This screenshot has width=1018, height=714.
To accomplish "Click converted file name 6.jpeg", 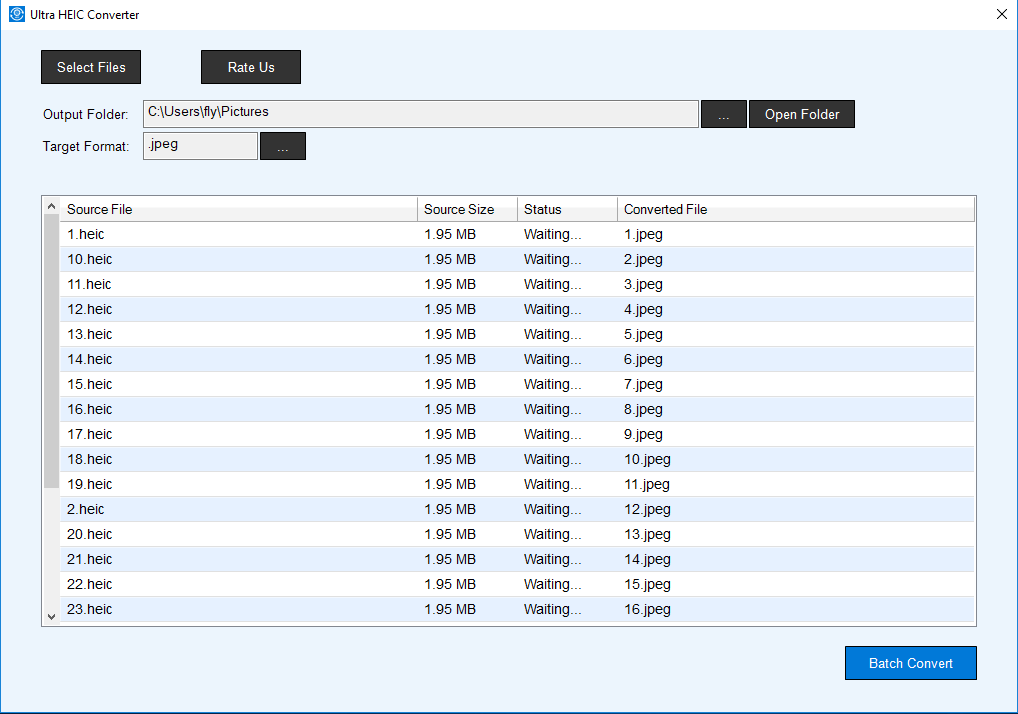I will (x=643, y=359).
